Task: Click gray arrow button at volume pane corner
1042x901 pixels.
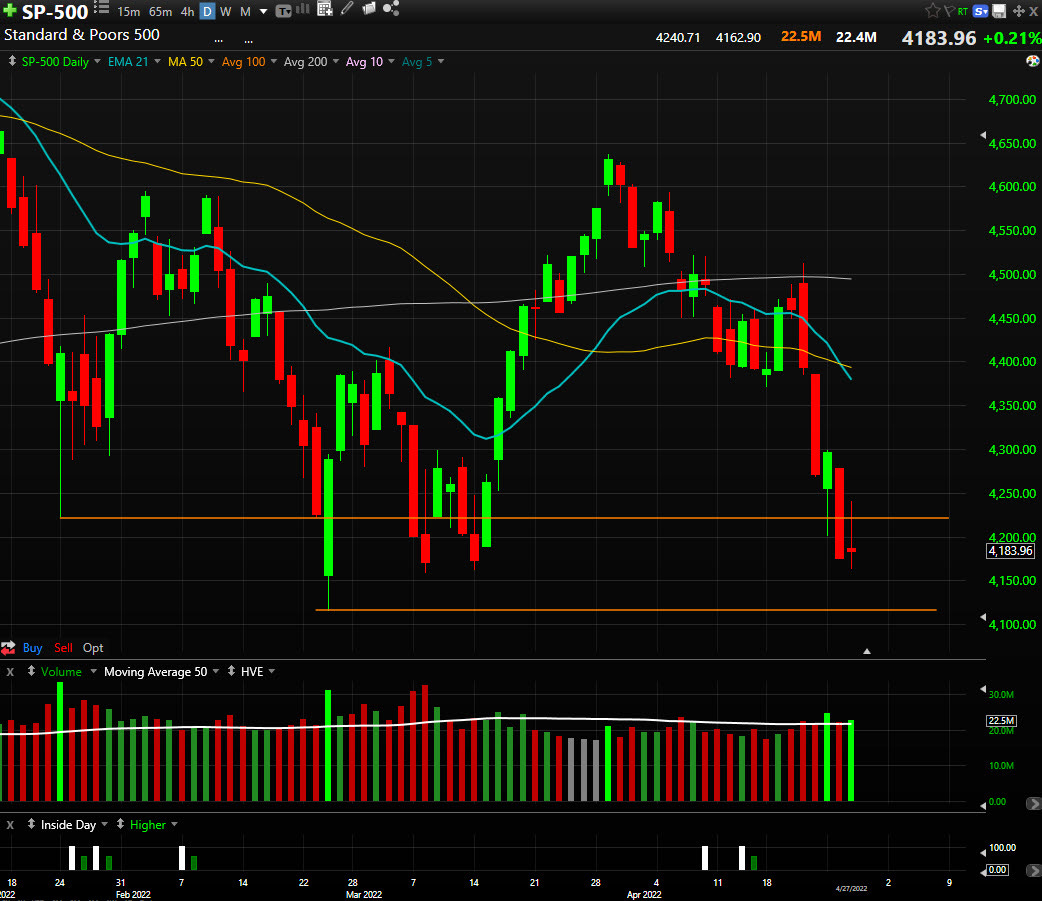Action: pos(1033,803)
